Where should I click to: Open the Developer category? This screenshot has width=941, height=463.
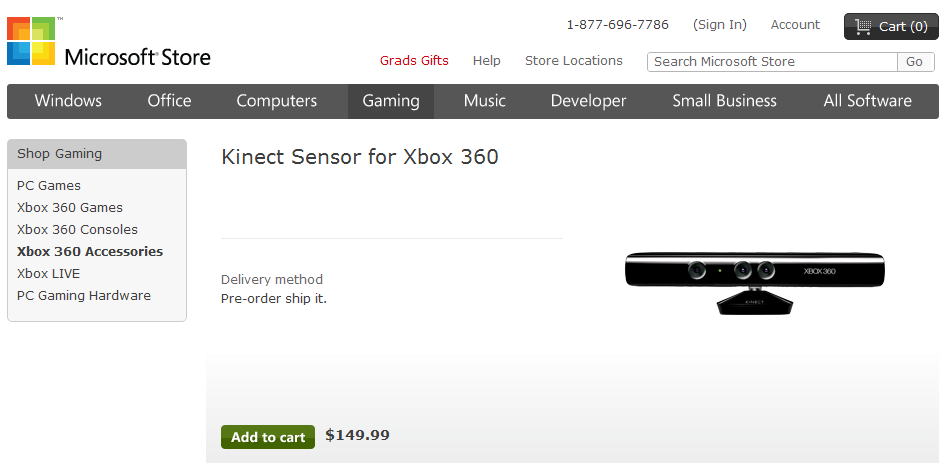tap(588, 101)
